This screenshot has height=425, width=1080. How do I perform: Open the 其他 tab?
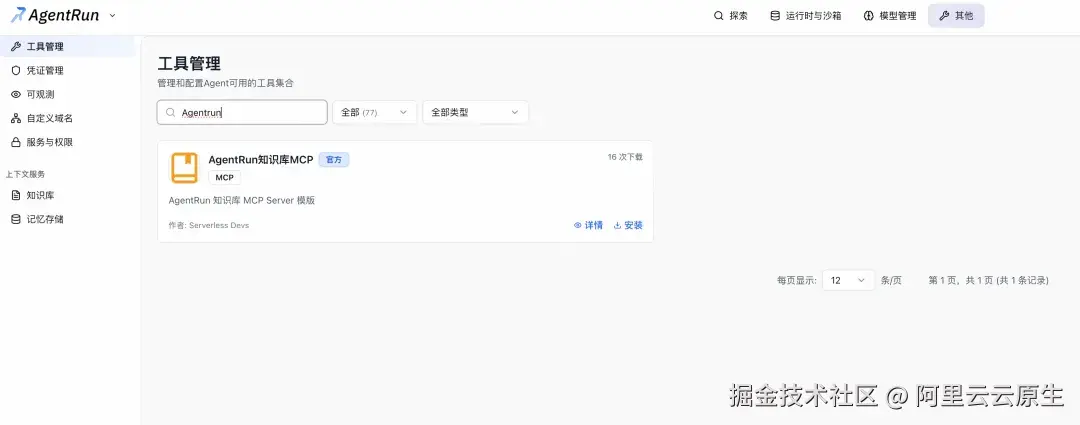click(956, 16)
